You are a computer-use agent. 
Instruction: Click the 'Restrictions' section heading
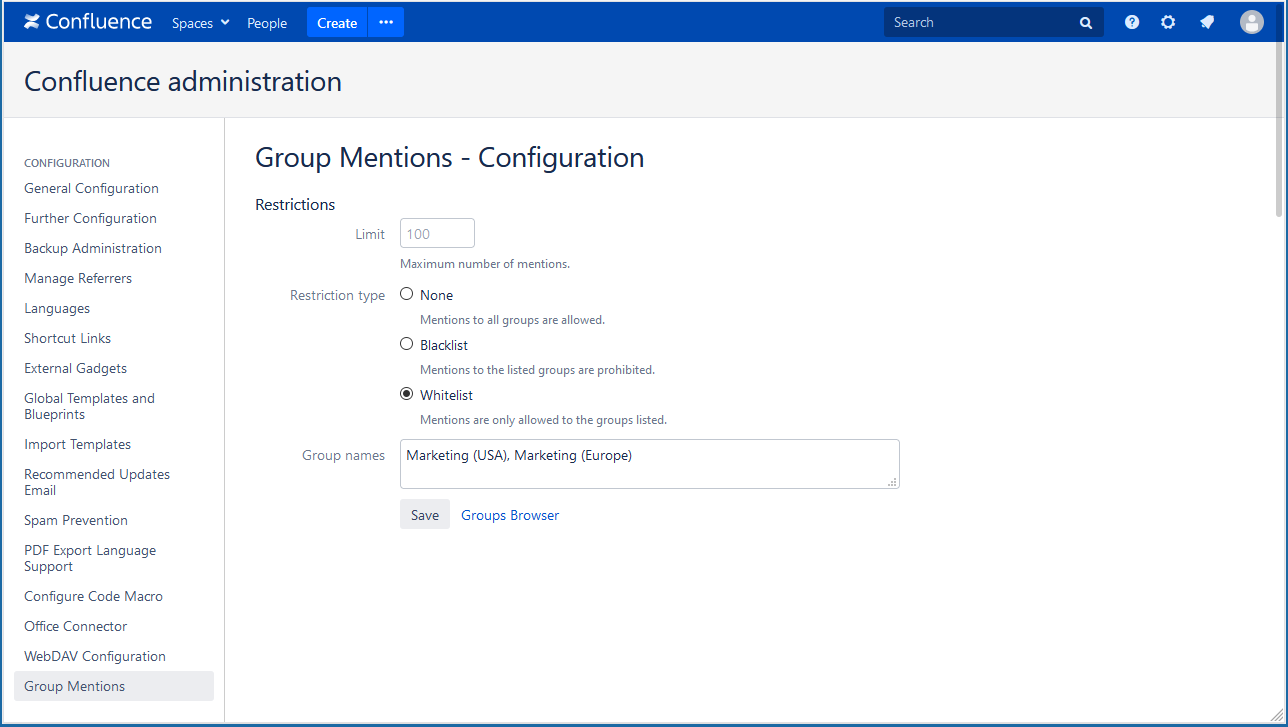(x=295, y=204)
